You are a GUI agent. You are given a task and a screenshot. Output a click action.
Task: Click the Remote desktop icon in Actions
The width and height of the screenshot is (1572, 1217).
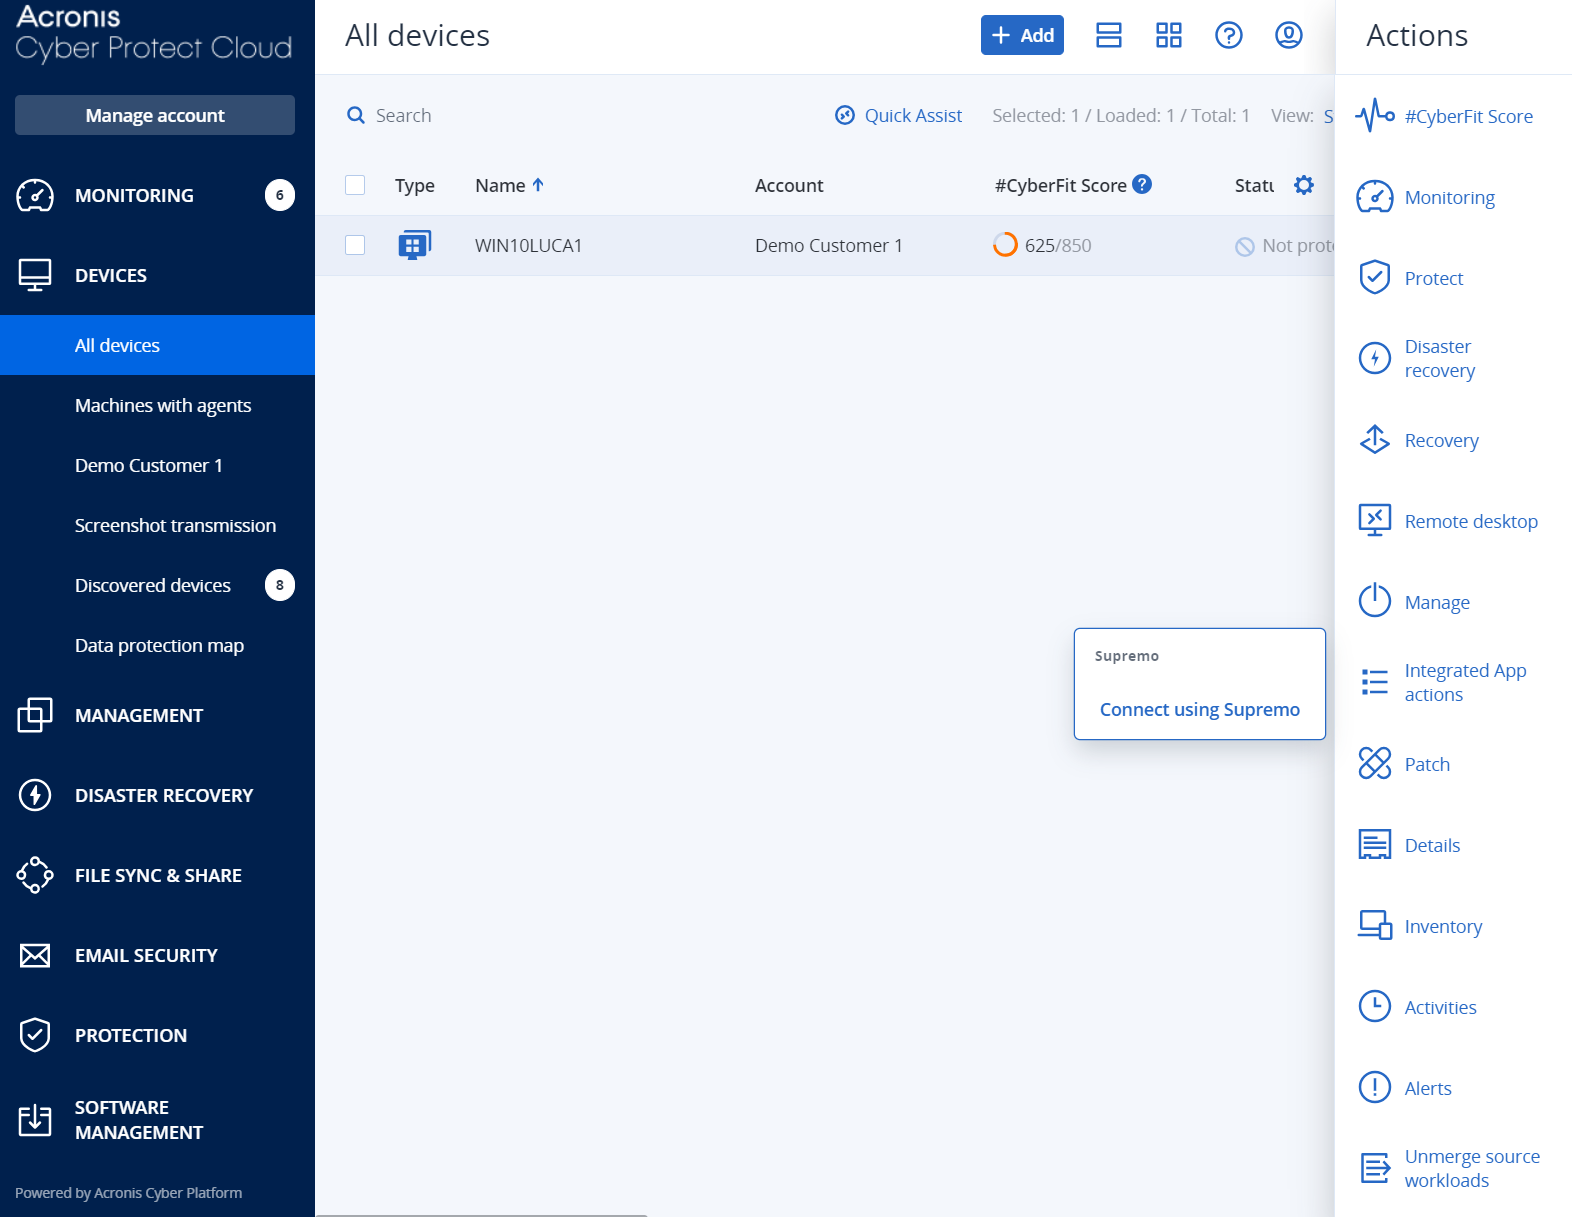click(1375, 521)
